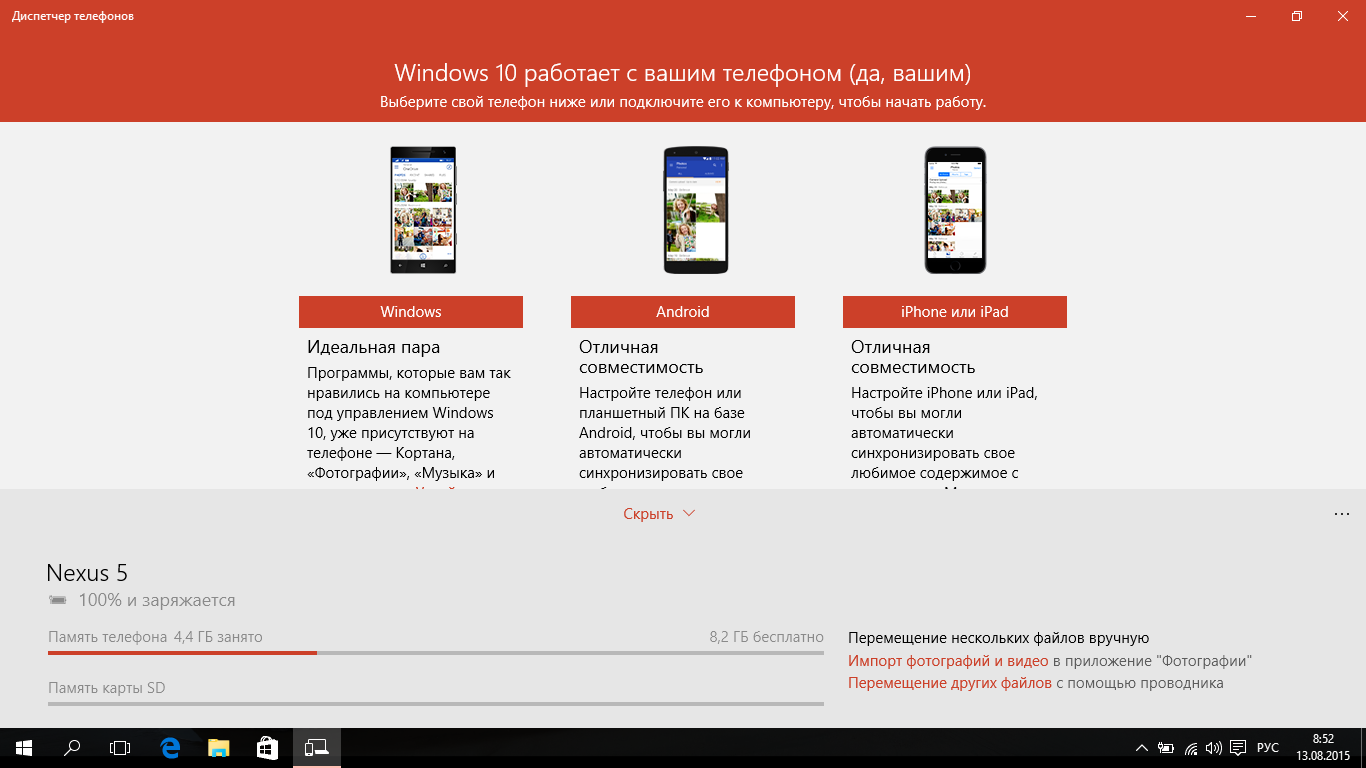The height and width of the screenshot is (768, 1366).
Task: Click the phone memory usage bar
Action: [436, 653]
